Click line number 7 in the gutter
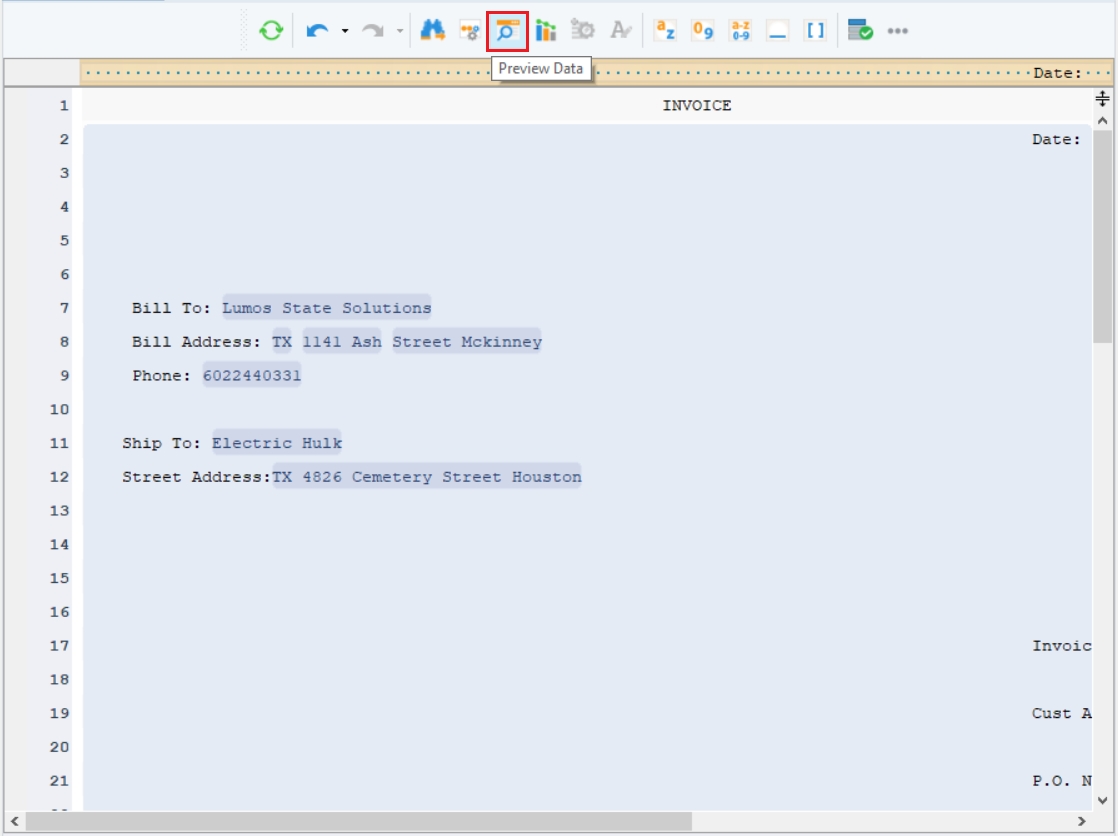Viewport: 1118px width, 836px height. (64, 308)
